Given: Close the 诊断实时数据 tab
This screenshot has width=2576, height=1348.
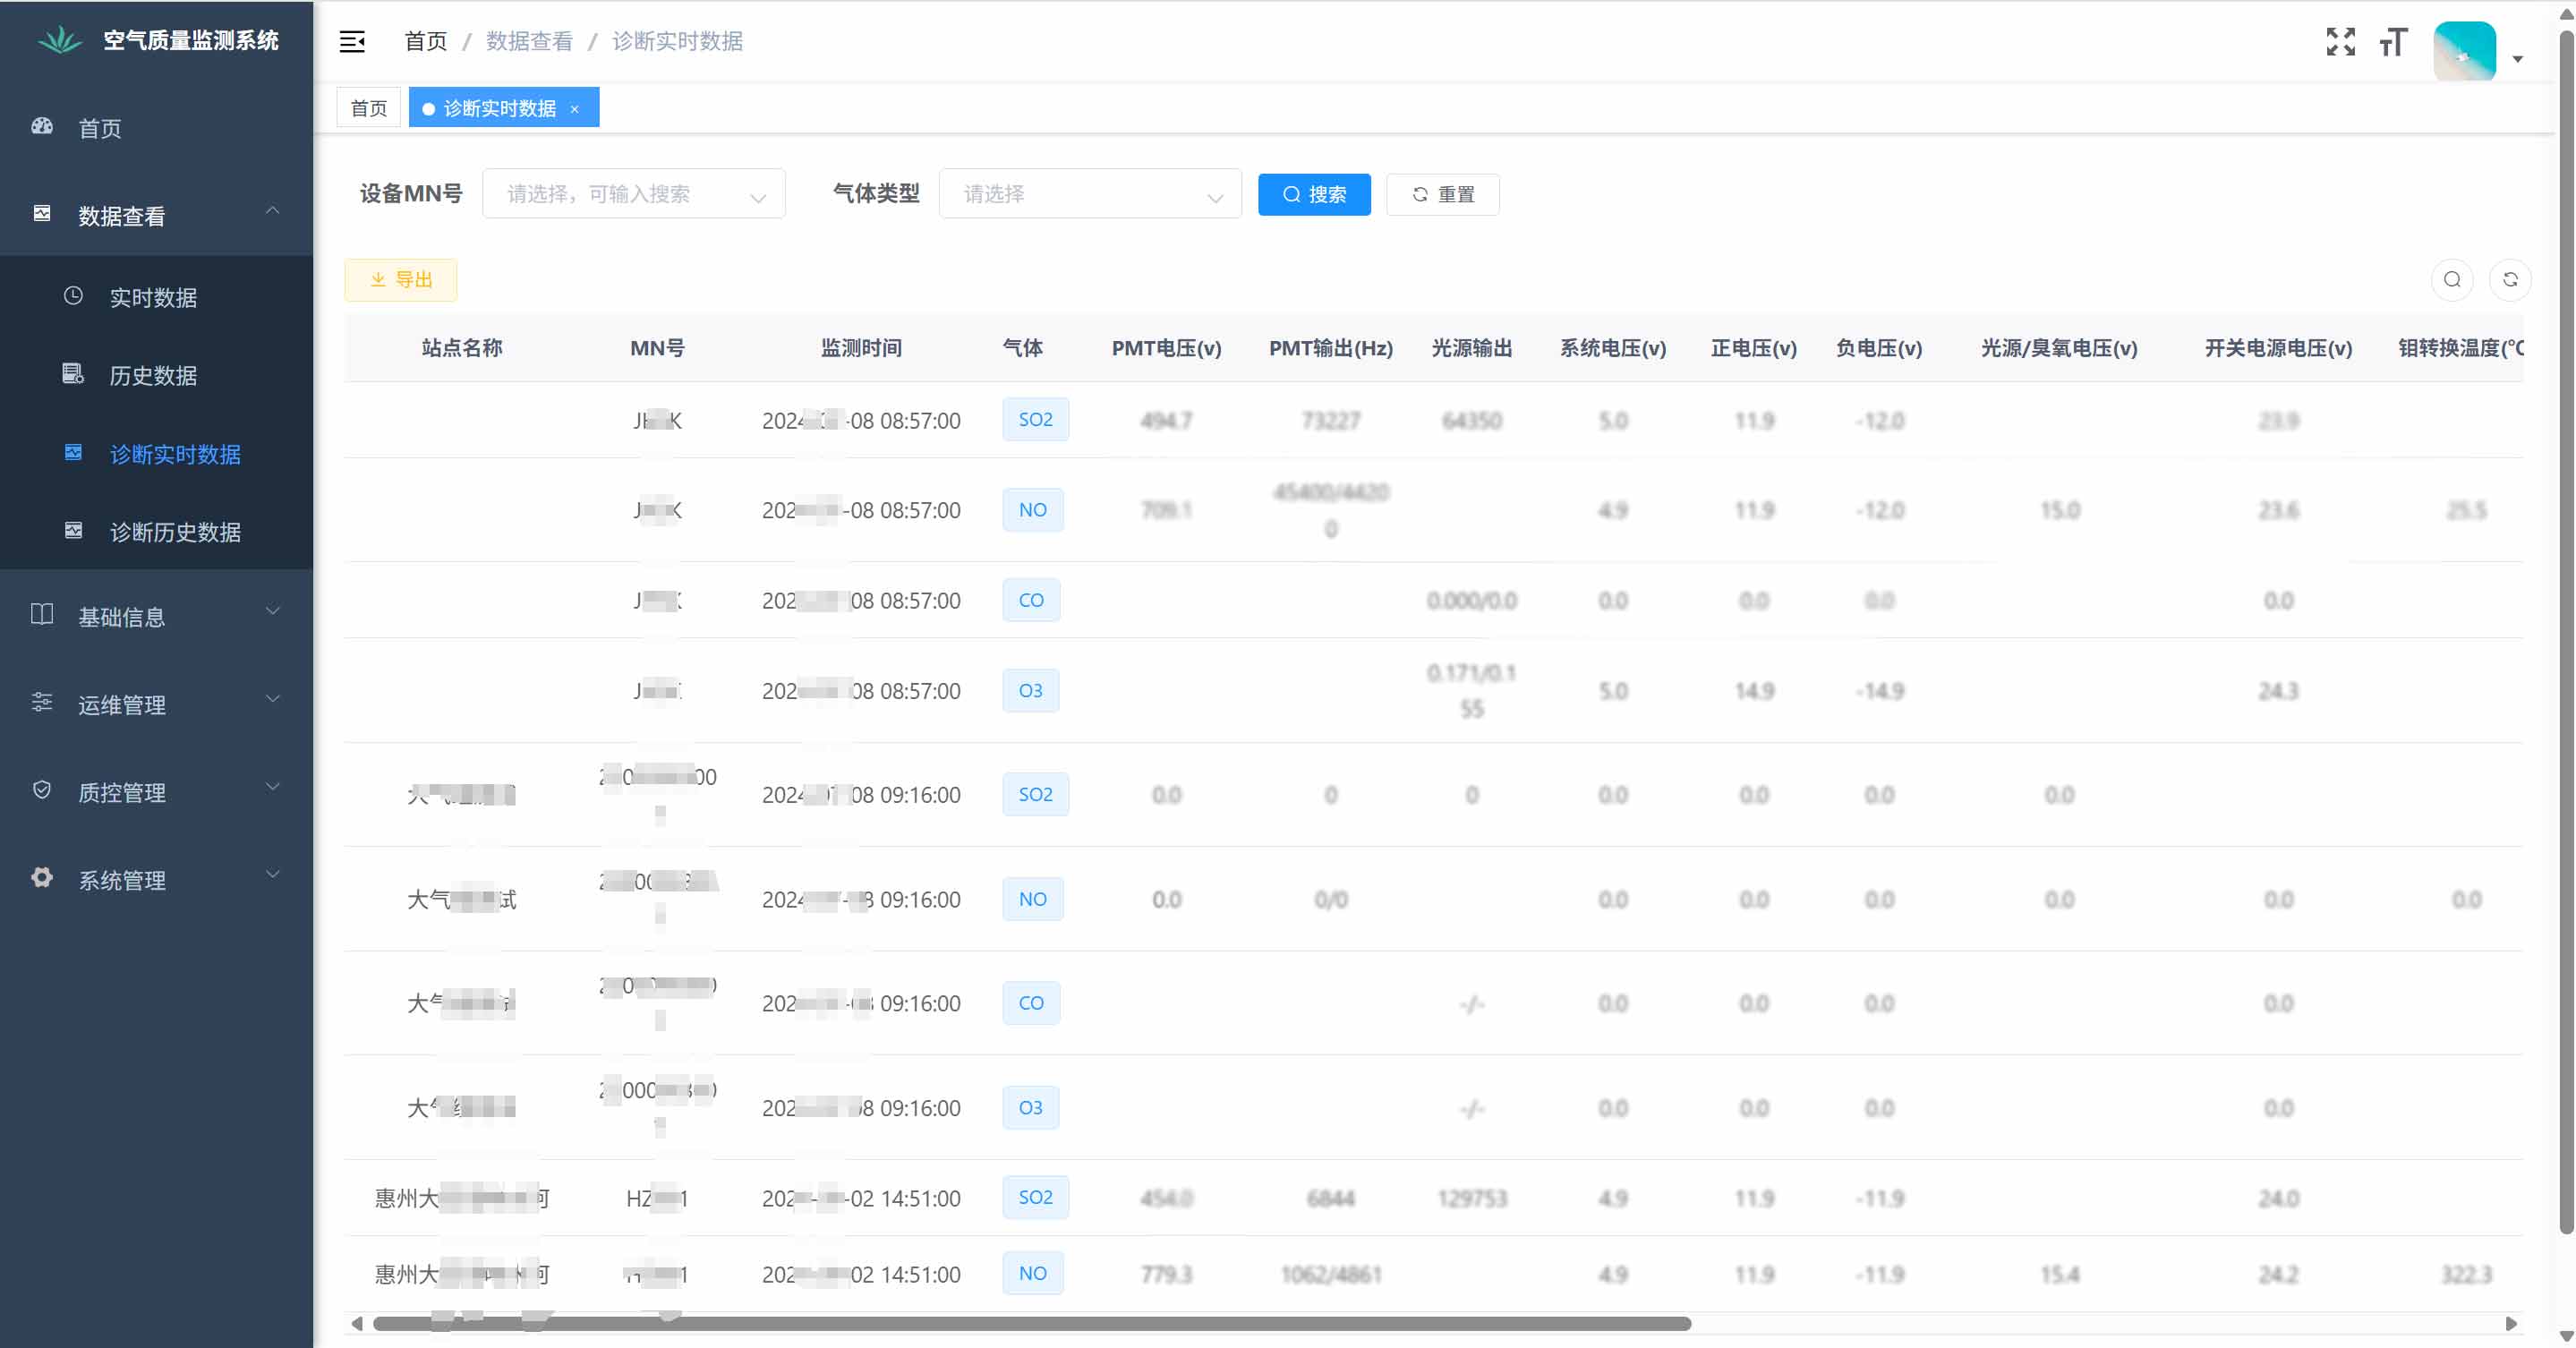Looking at the screenshot, I should click(x=575, y=109).
